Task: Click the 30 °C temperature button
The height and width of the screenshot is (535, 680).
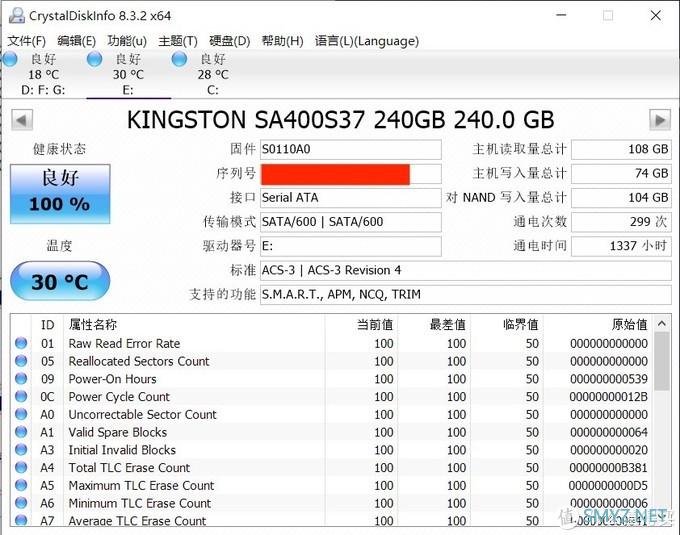Action: pyautogui.click(x=60, y=281)
